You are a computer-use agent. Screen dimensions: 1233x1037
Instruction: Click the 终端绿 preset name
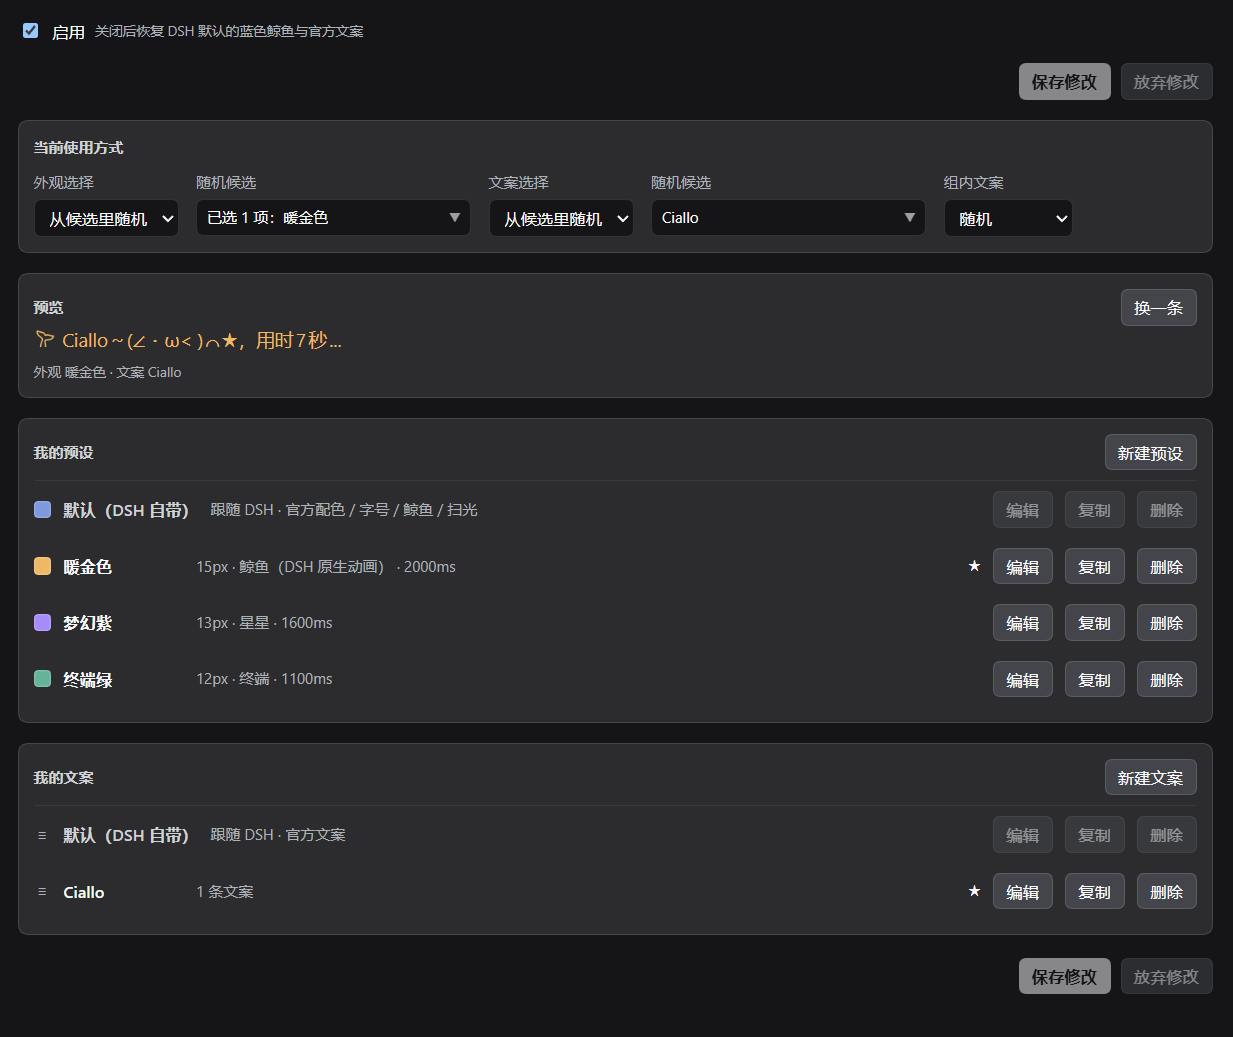tap(87, 680)
